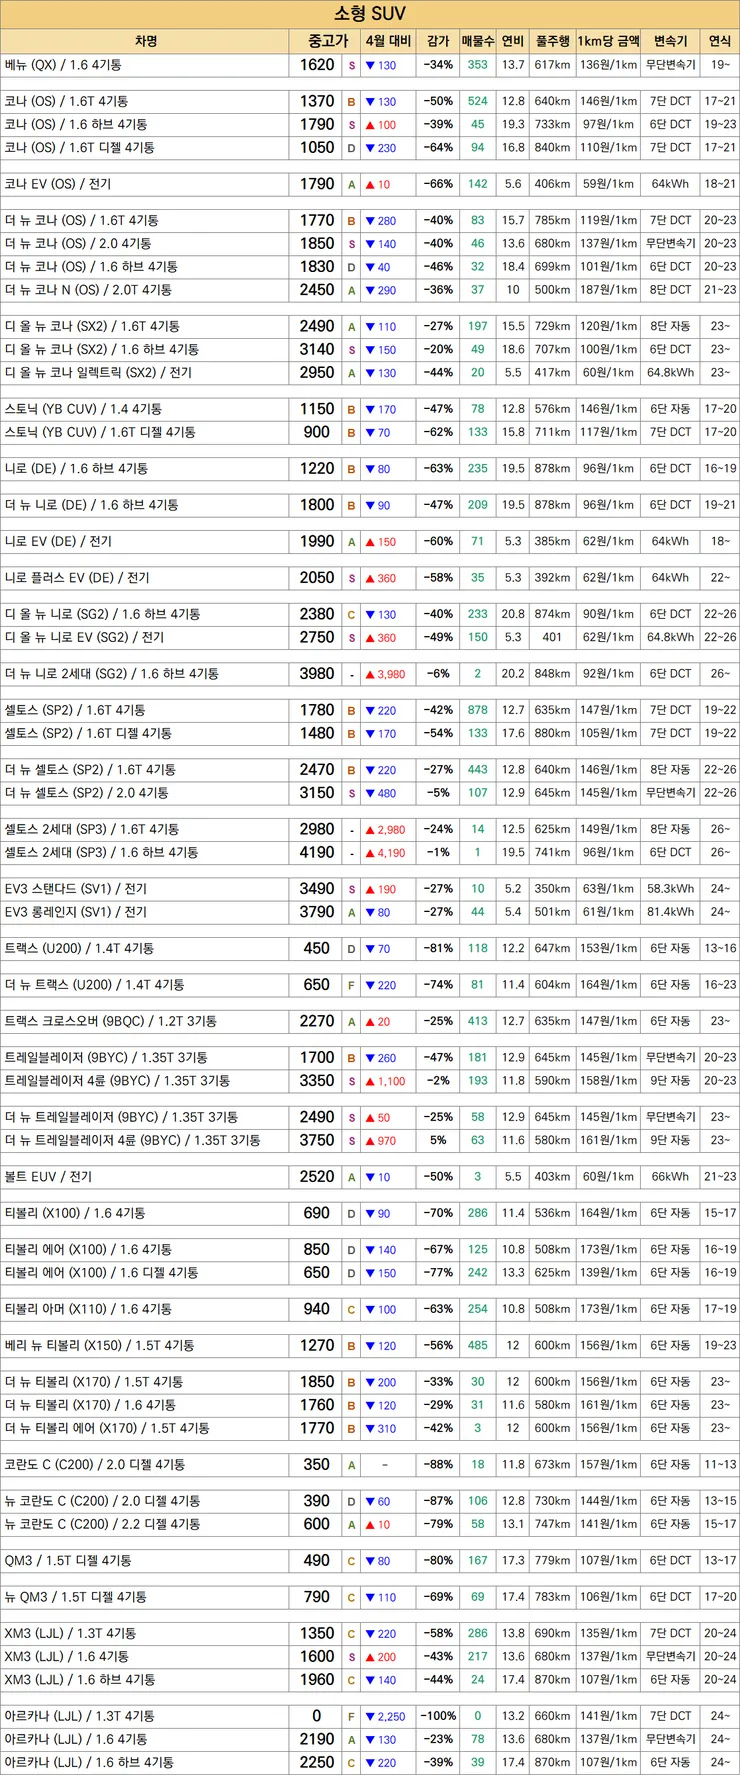Select '스토닉 (YB CUV) / 1.4 4기통'
The width and height of the screenshot is (740, 1775).
83,409
